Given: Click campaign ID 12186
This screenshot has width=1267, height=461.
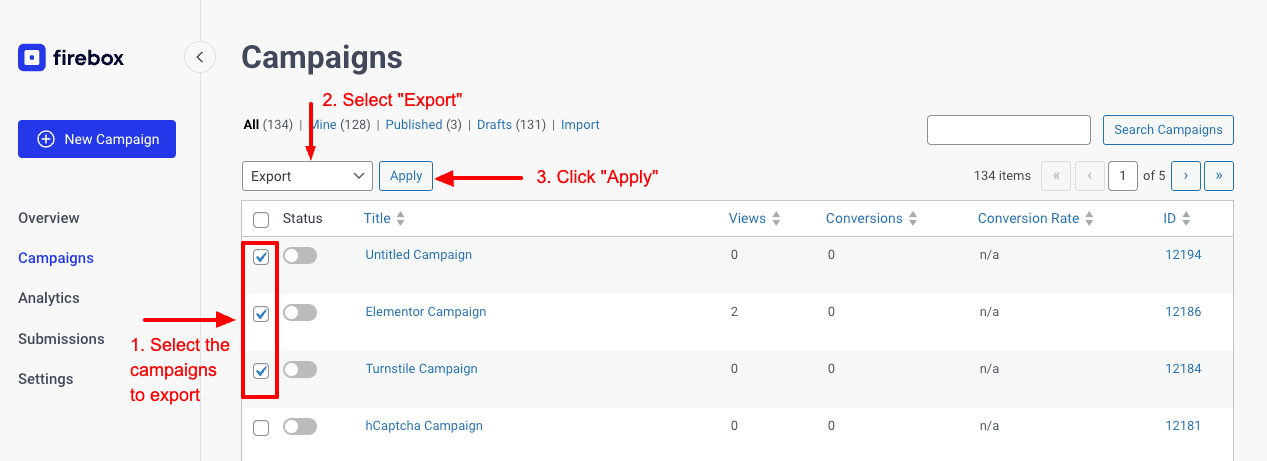Looking at the screenshot, I should pos(1183,312).
